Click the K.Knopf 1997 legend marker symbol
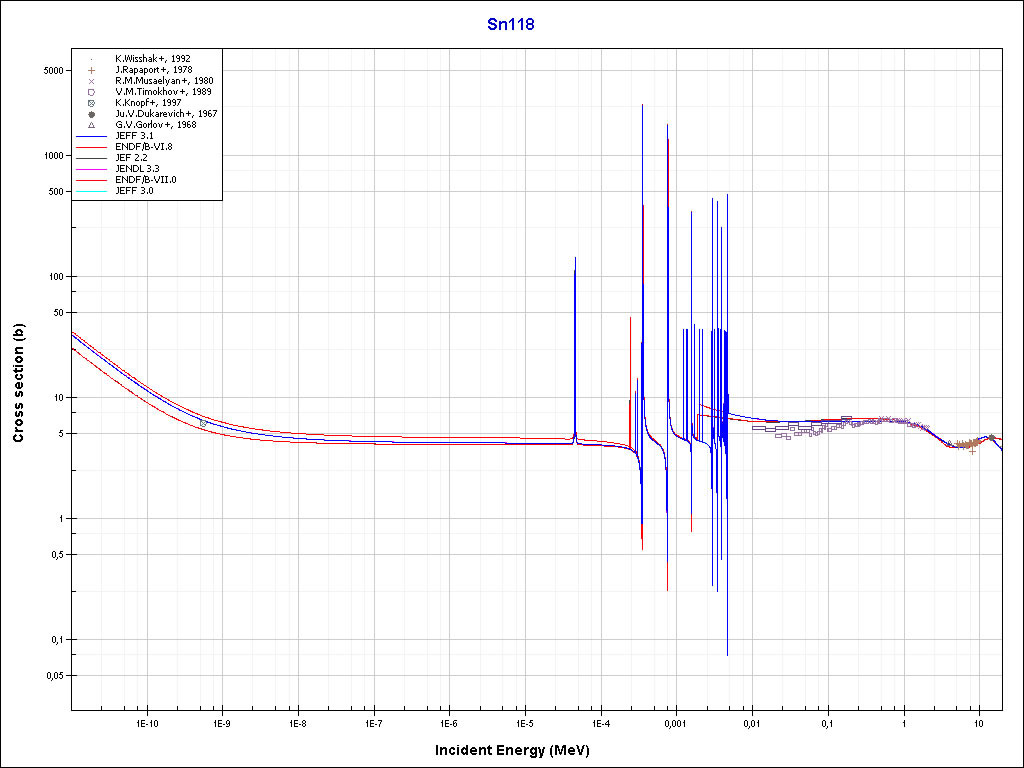Image resolution: width=1024 pixels, height=768 pixels. [x=91, y=103]
